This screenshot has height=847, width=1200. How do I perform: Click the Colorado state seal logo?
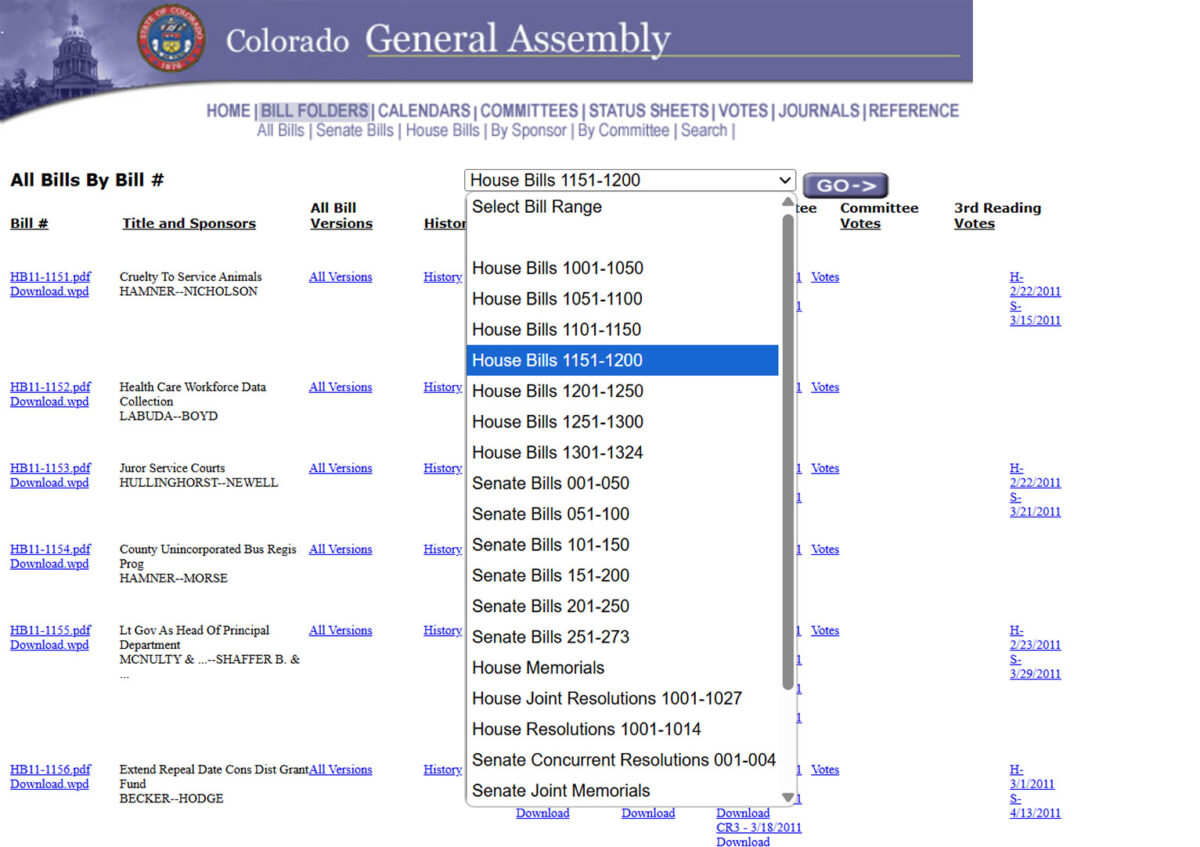pos(171,38)
